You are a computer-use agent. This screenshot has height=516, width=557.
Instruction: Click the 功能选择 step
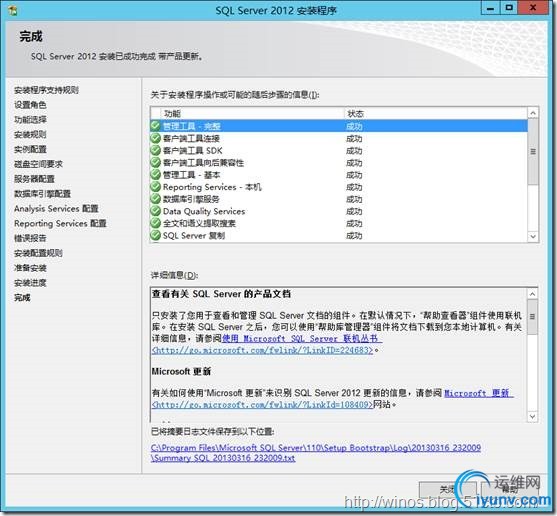coord(30,120)
